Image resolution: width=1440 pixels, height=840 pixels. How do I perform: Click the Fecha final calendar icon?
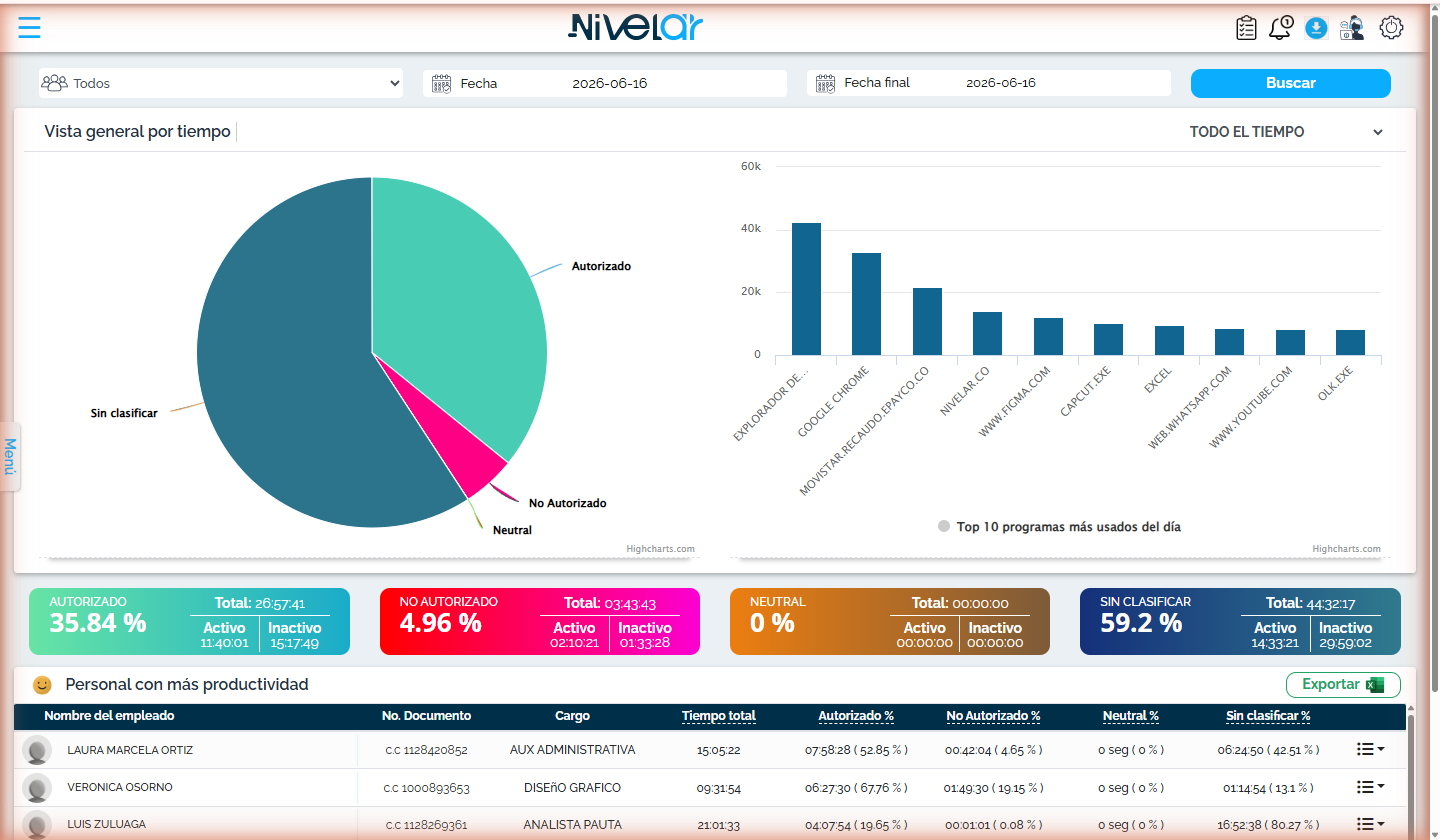pyautogui.click(x=825, y=83)
